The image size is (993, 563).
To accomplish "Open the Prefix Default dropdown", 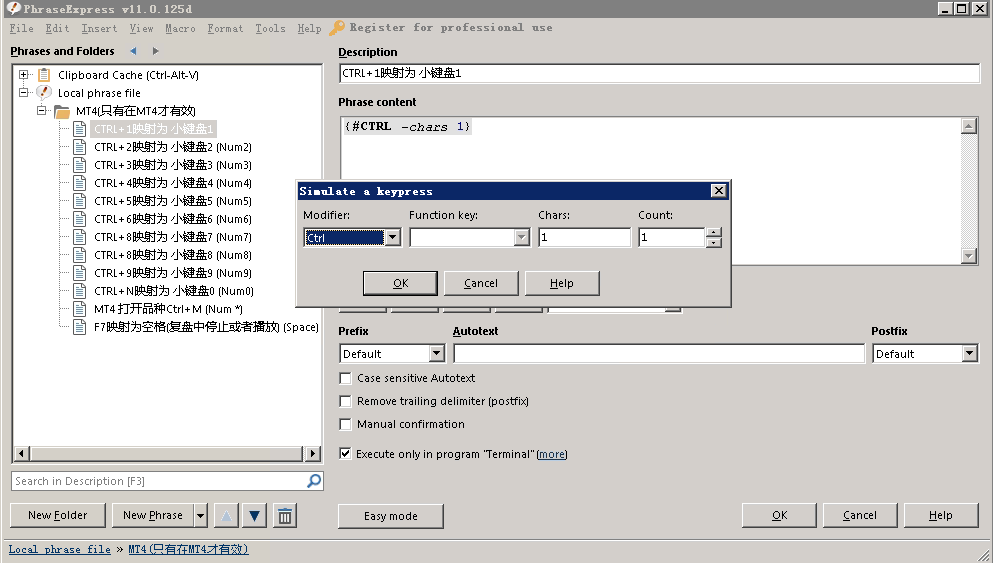I will coord(436,353).
